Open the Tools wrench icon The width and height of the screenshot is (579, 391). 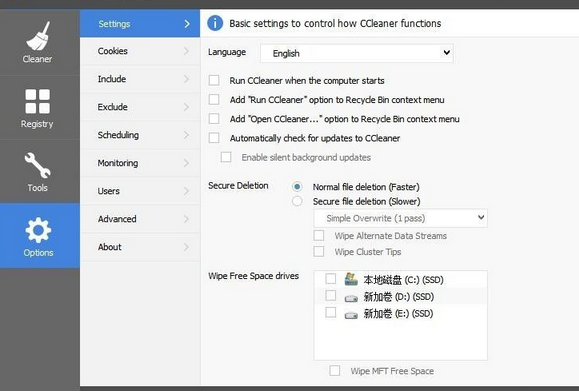click(37, 165)
